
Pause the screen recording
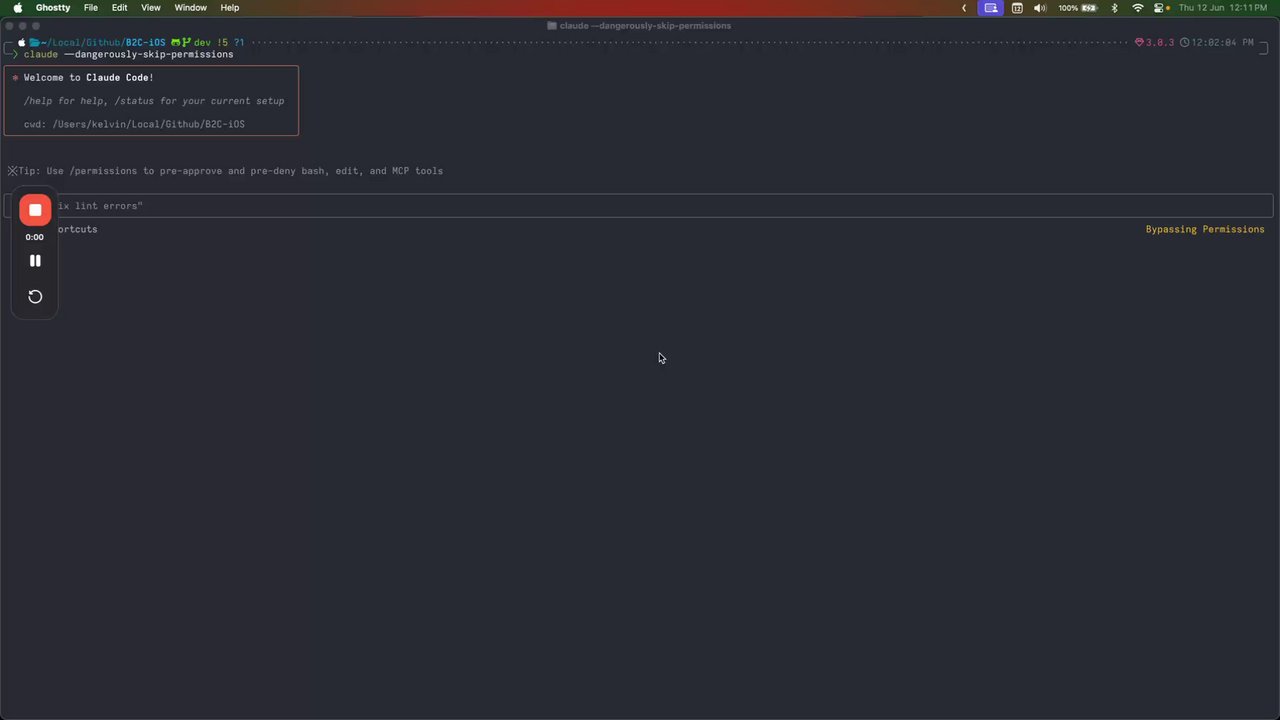point(35,261)
